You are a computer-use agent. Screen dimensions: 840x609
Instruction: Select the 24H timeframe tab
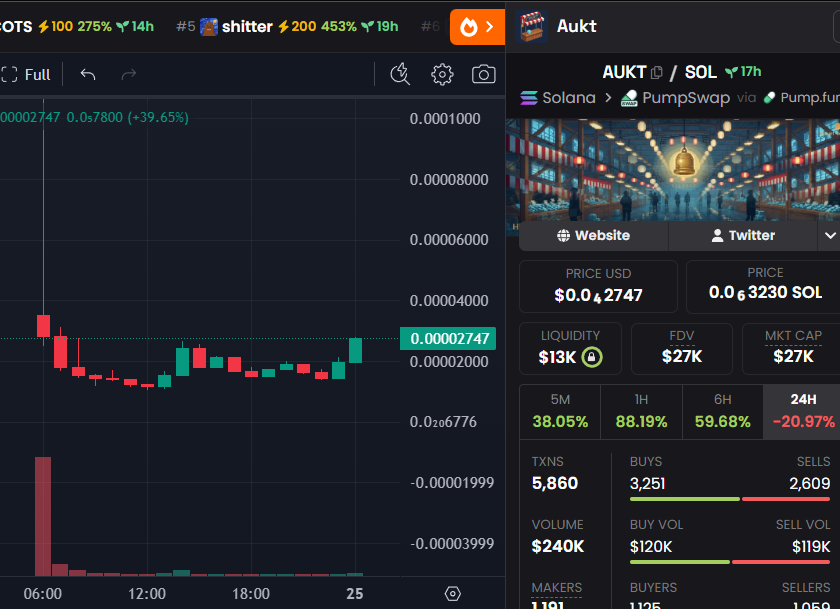click(803, 411)
